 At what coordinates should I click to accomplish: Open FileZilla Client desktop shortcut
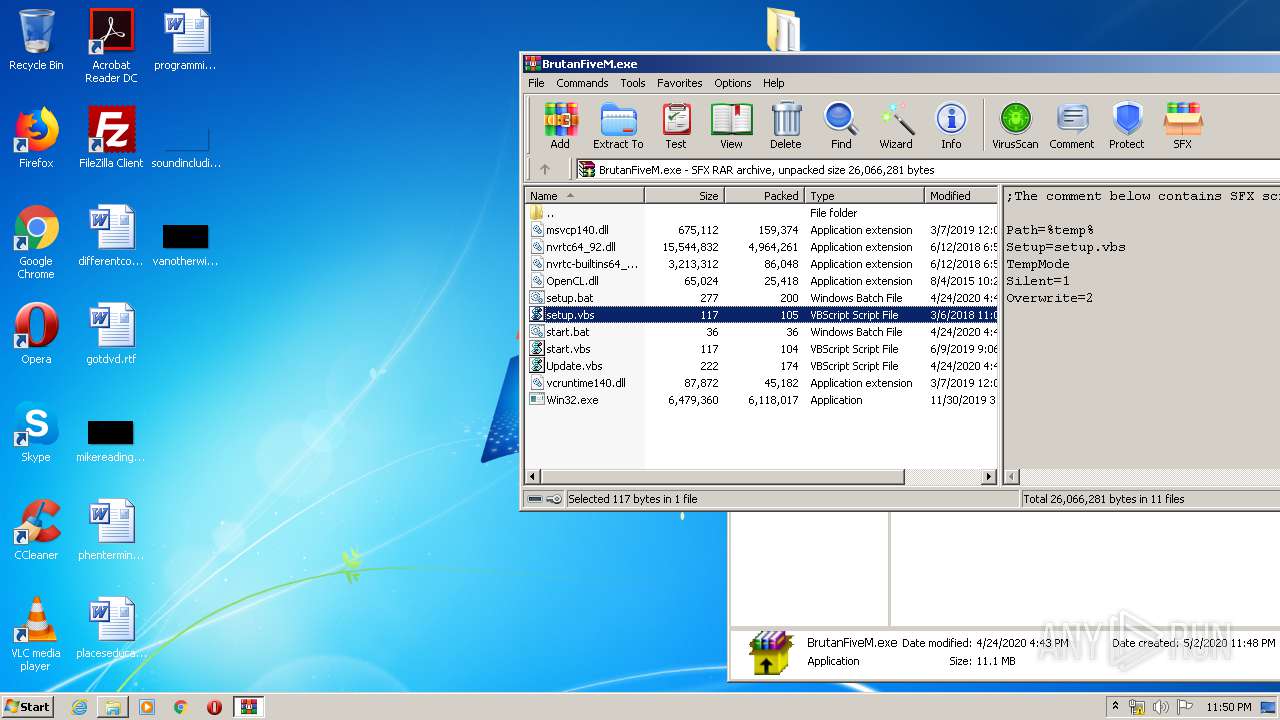(x=111, y=138)
